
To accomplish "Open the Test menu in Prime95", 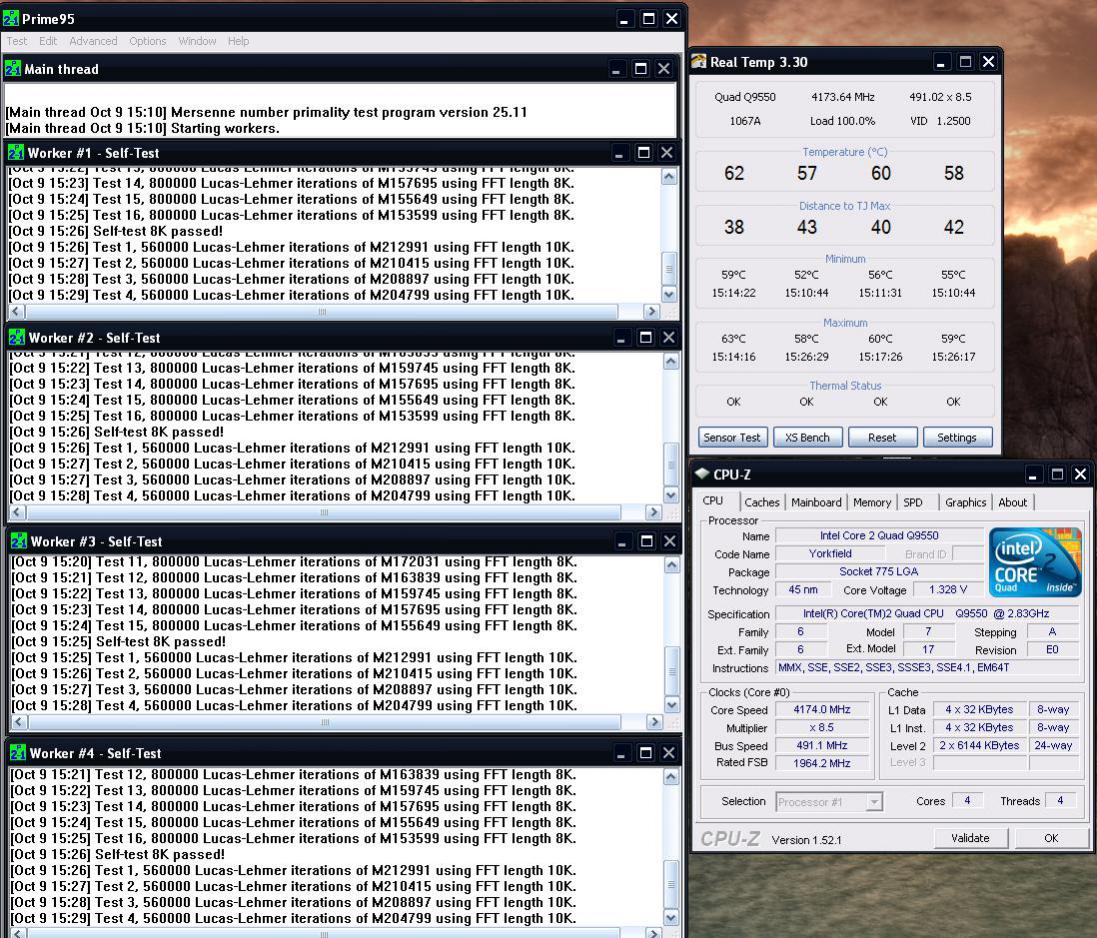I will (x=17, y=41).
